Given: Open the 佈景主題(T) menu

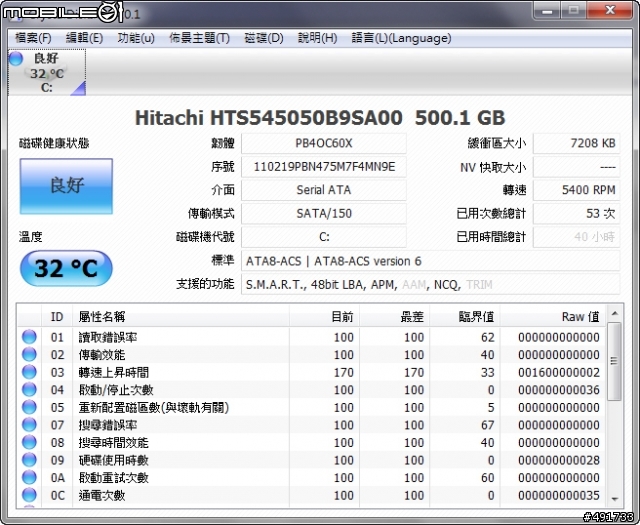Looking at the screenshot, I should click(199, 38).
